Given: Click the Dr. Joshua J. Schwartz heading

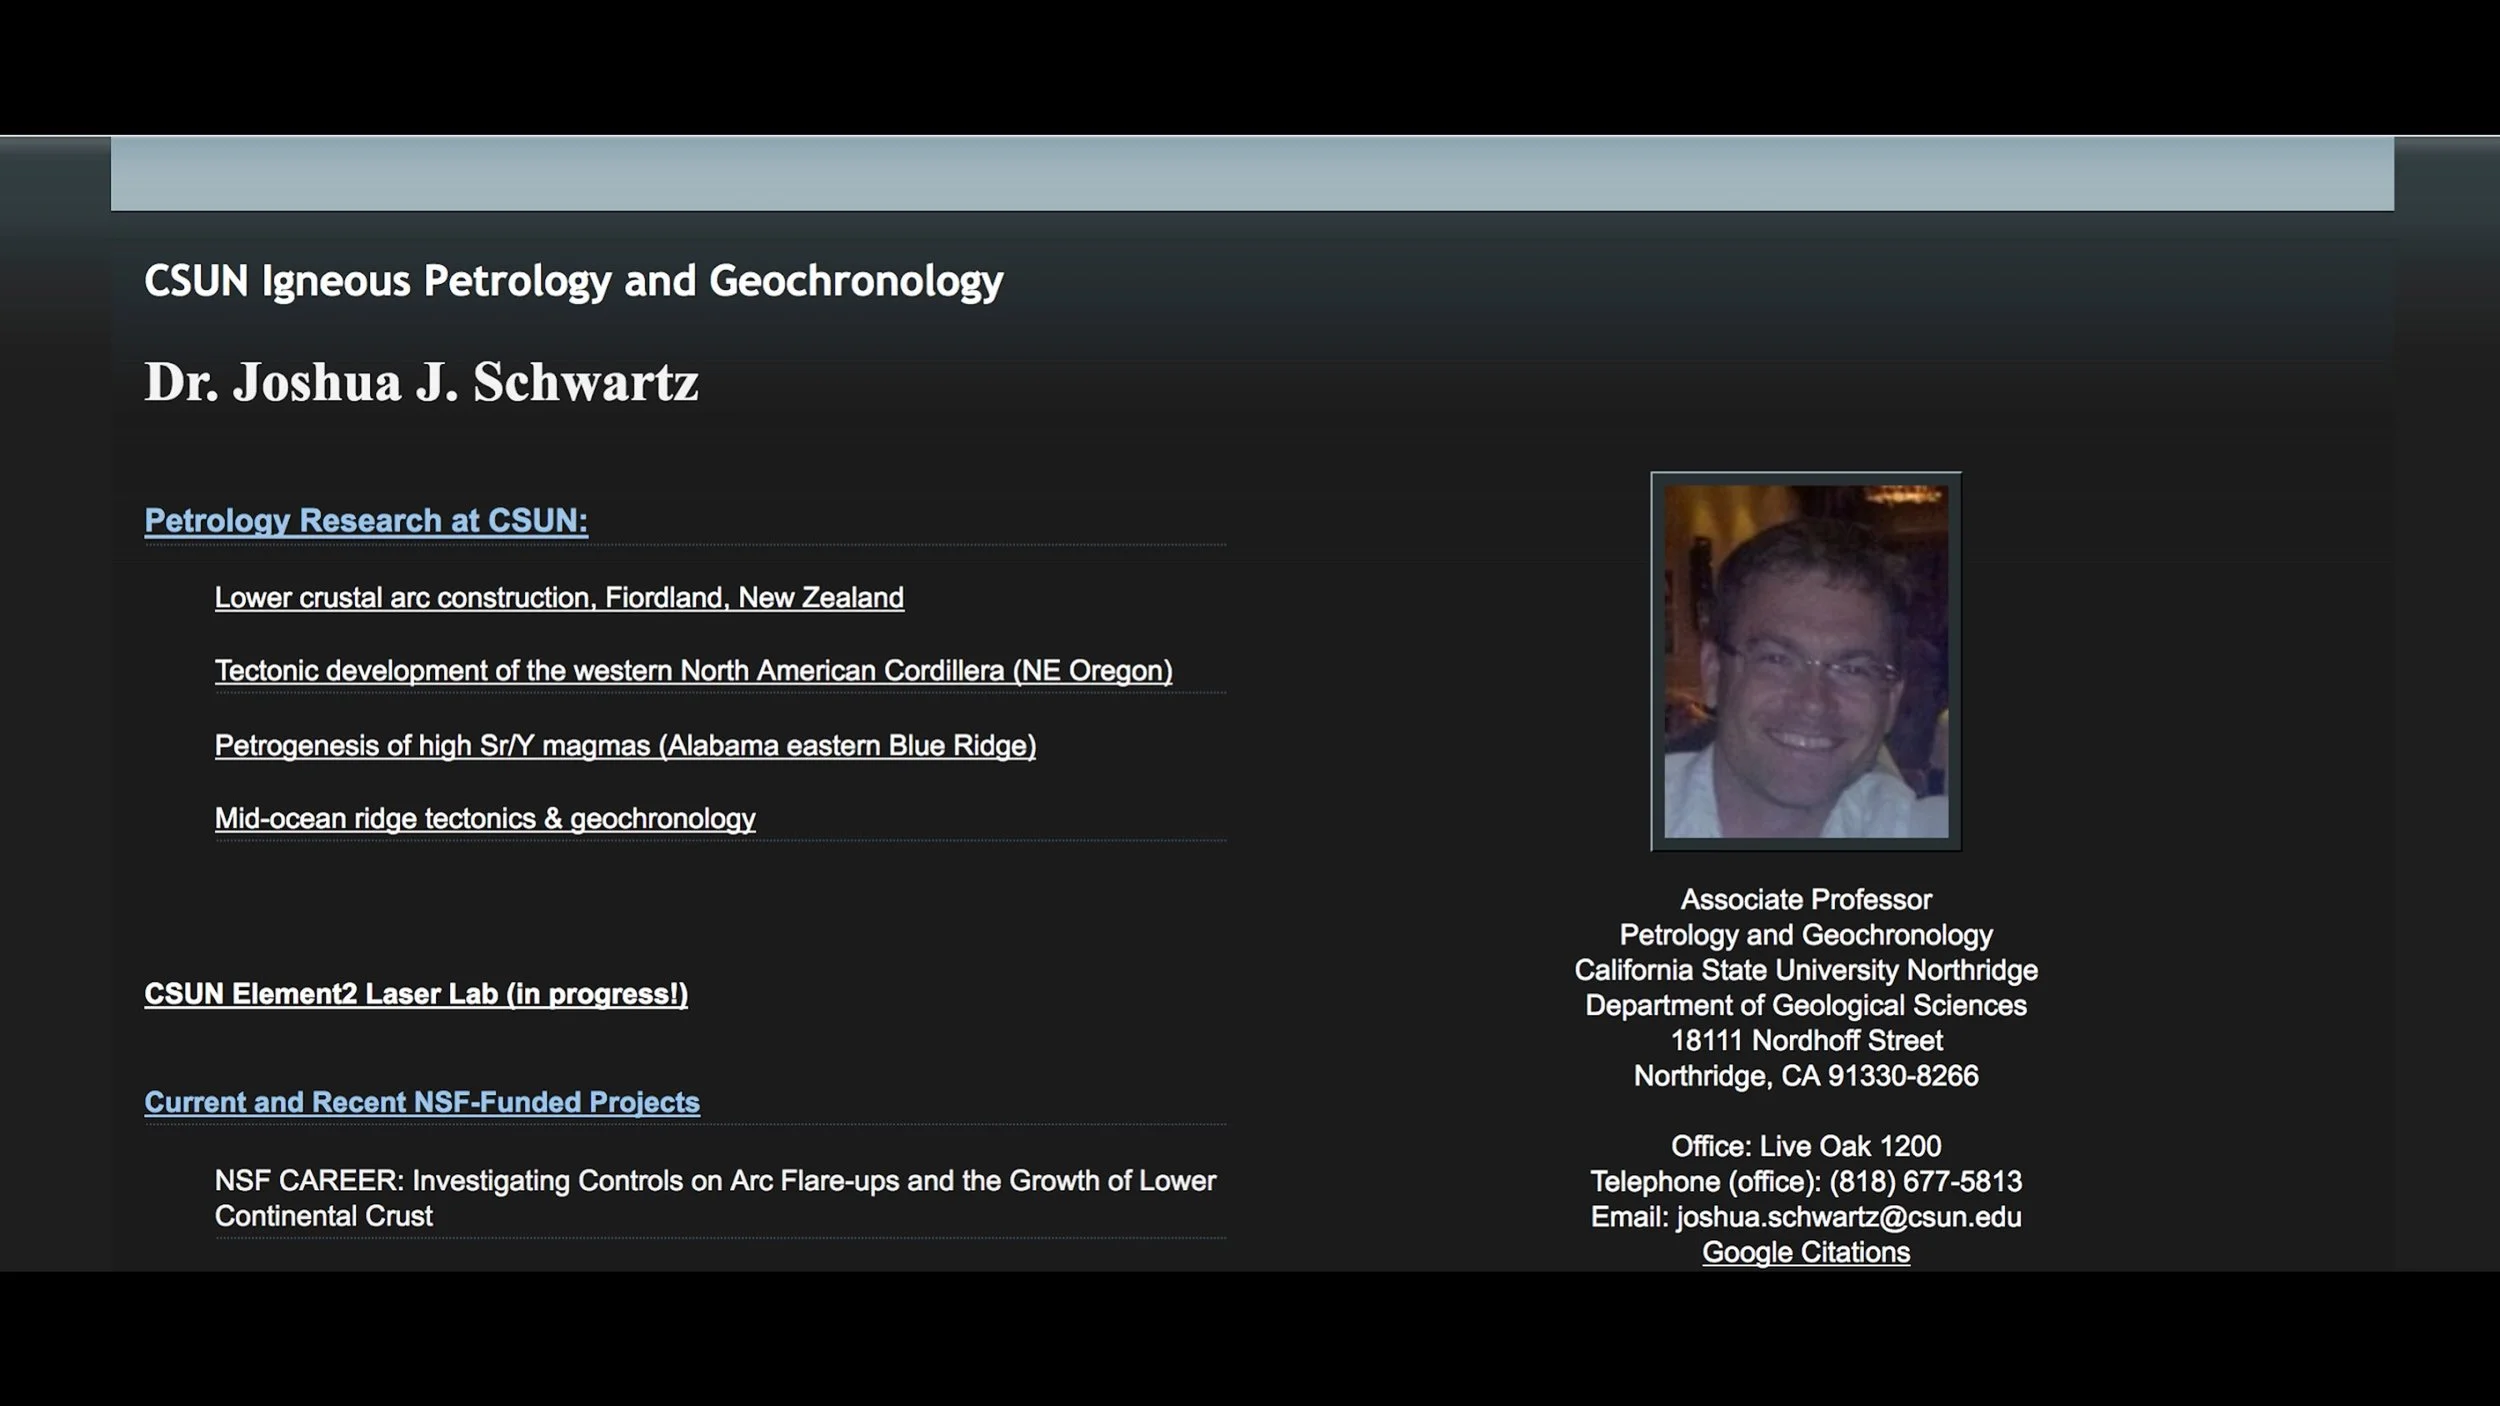Looking at the screenshot, I should tap(421, 383).
